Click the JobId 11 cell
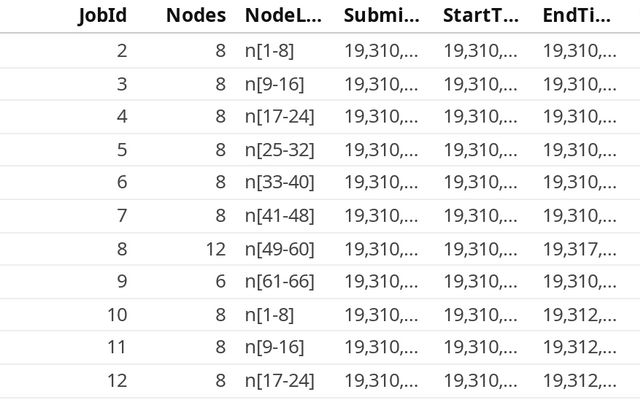Image resolution: width=640 pixels, height=400 pixels. [x=117, y=347]
